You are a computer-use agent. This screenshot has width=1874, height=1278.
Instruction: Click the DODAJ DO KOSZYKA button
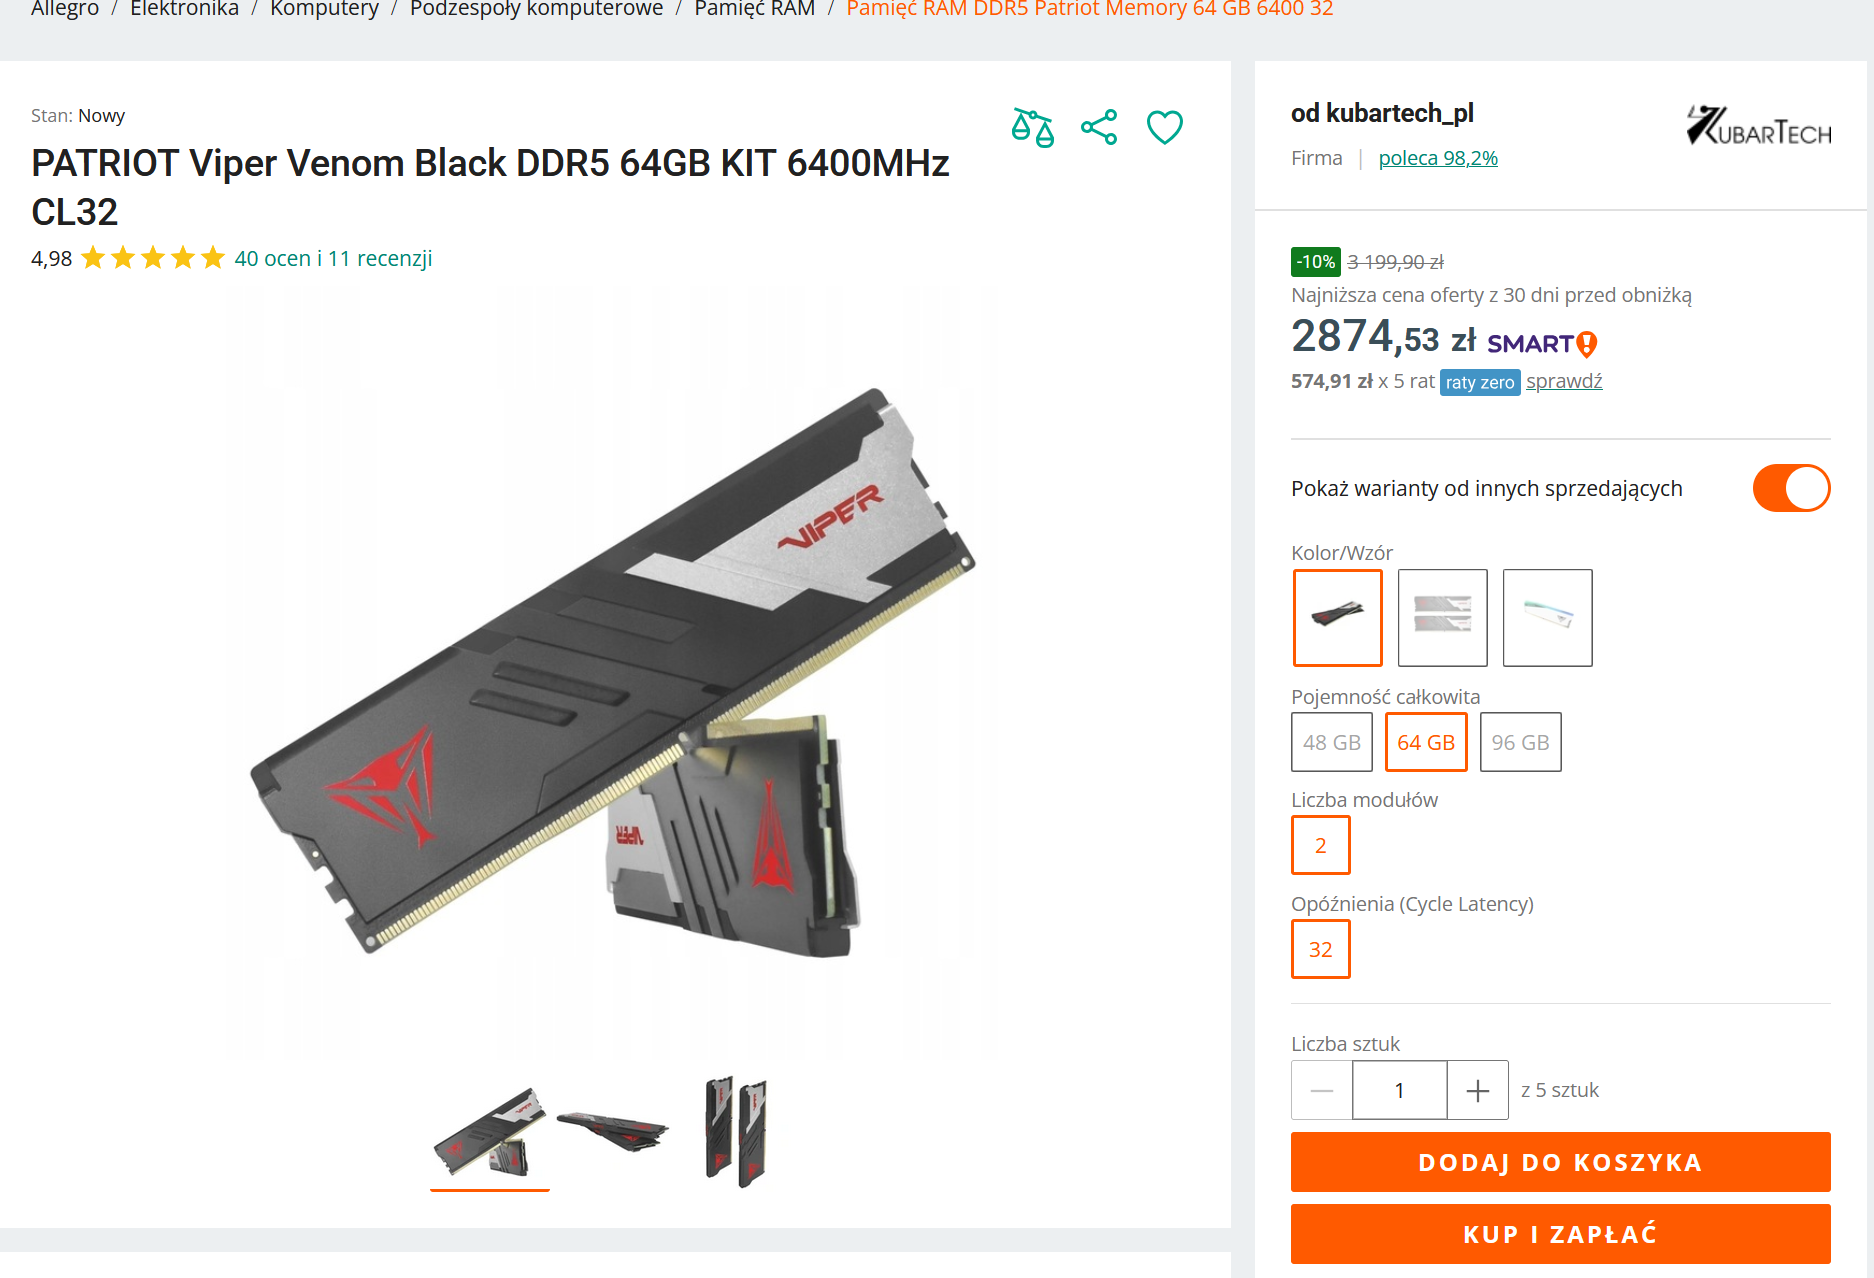point(1560,1162)
